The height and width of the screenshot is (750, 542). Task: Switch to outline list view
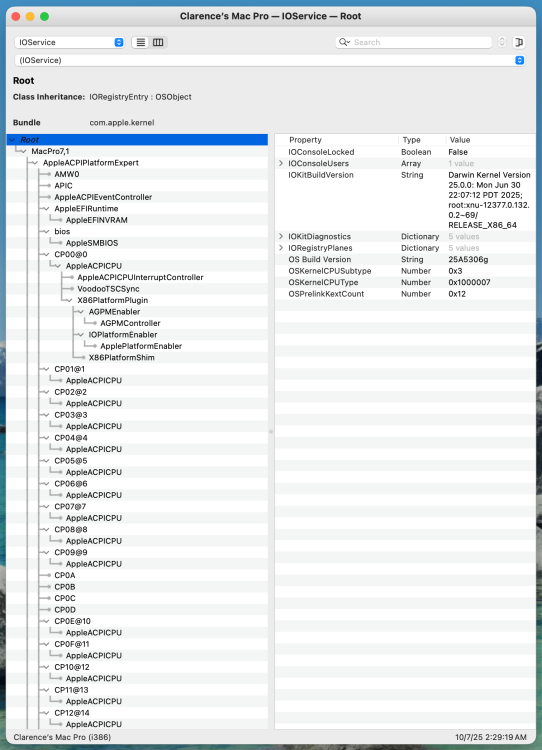coord(141,42)
